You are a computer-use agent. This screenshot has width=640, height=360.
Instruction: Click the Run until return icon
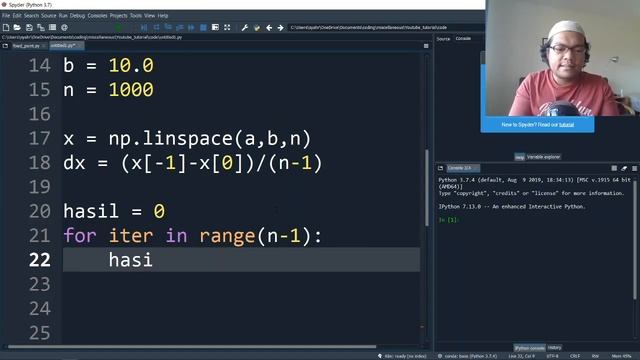[180, 27]
